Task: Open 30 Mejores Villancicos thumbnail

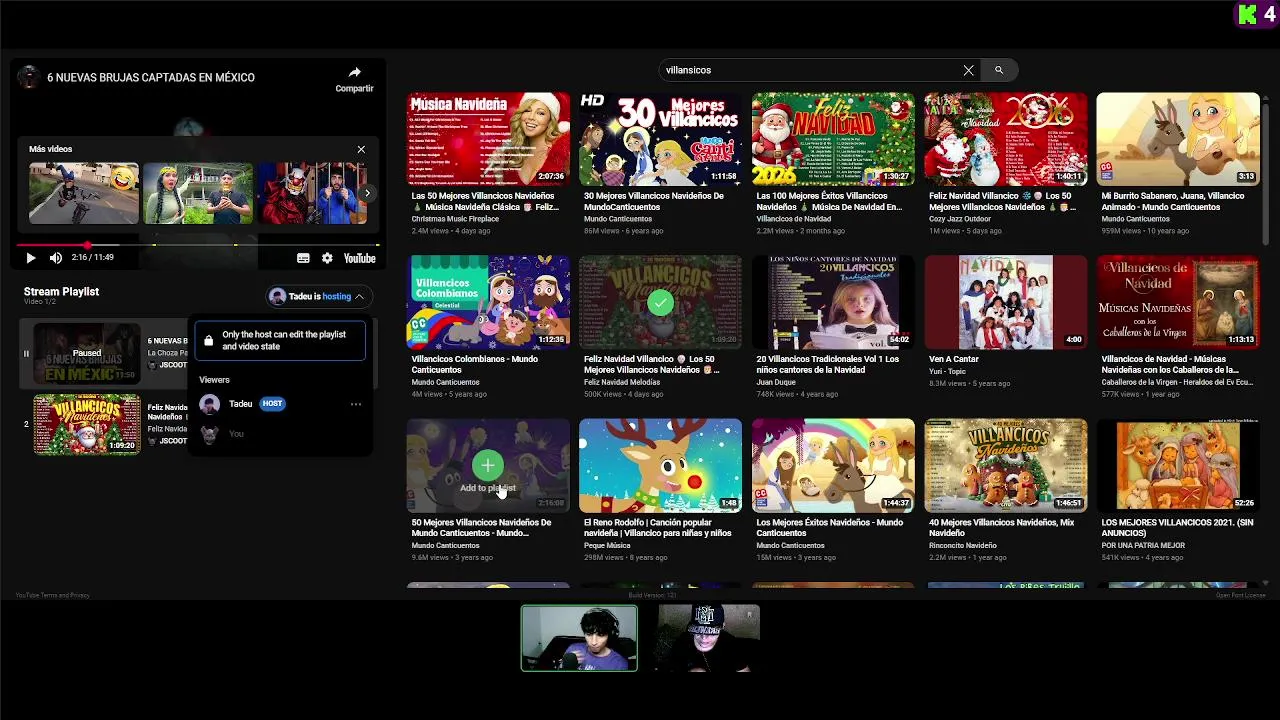Action: (x=660, y=139)
